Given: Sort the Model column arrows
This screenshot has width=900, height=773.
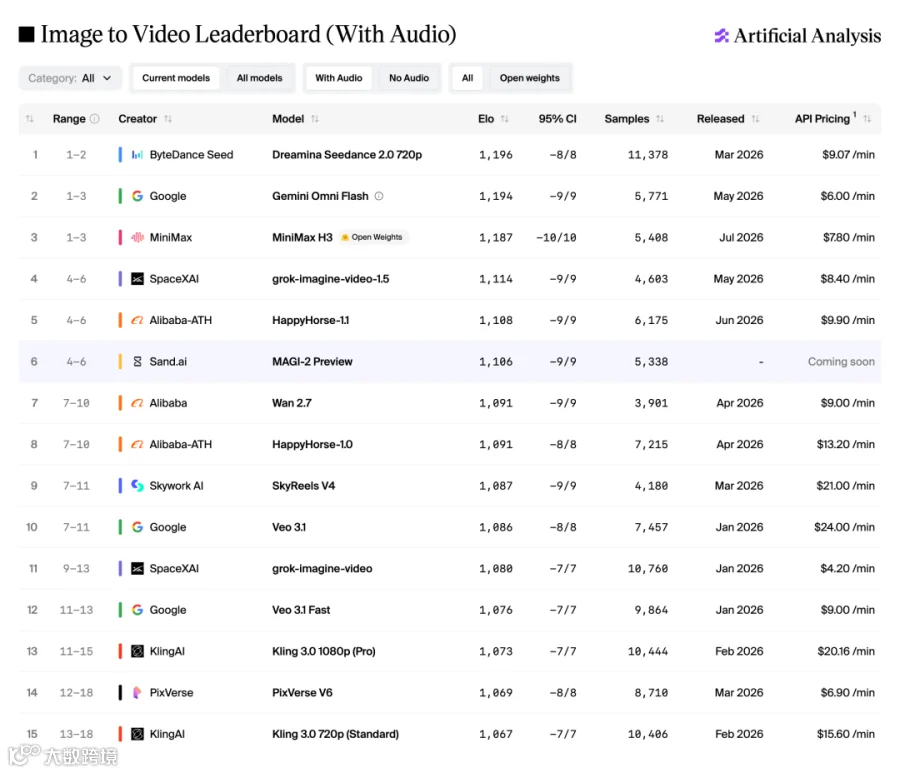Looking at the screenshot, I should [315, 119].
